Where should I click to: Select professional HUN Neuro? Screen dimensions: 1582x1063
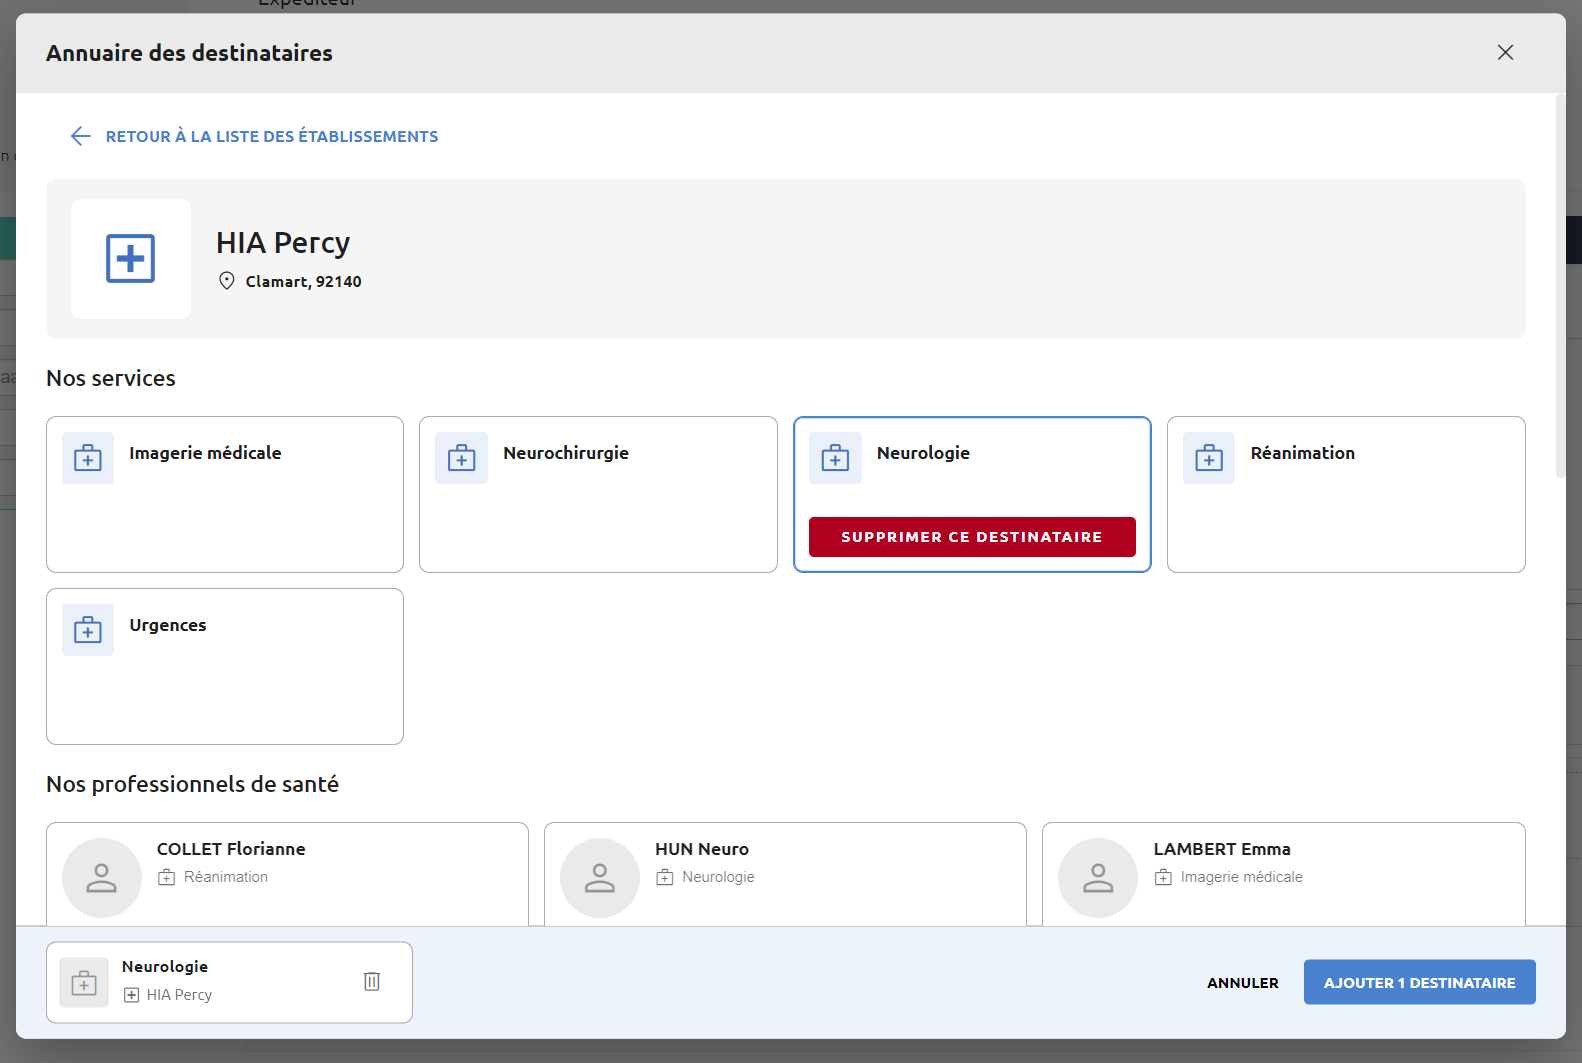pyautogui.click(x=785, y=875)
